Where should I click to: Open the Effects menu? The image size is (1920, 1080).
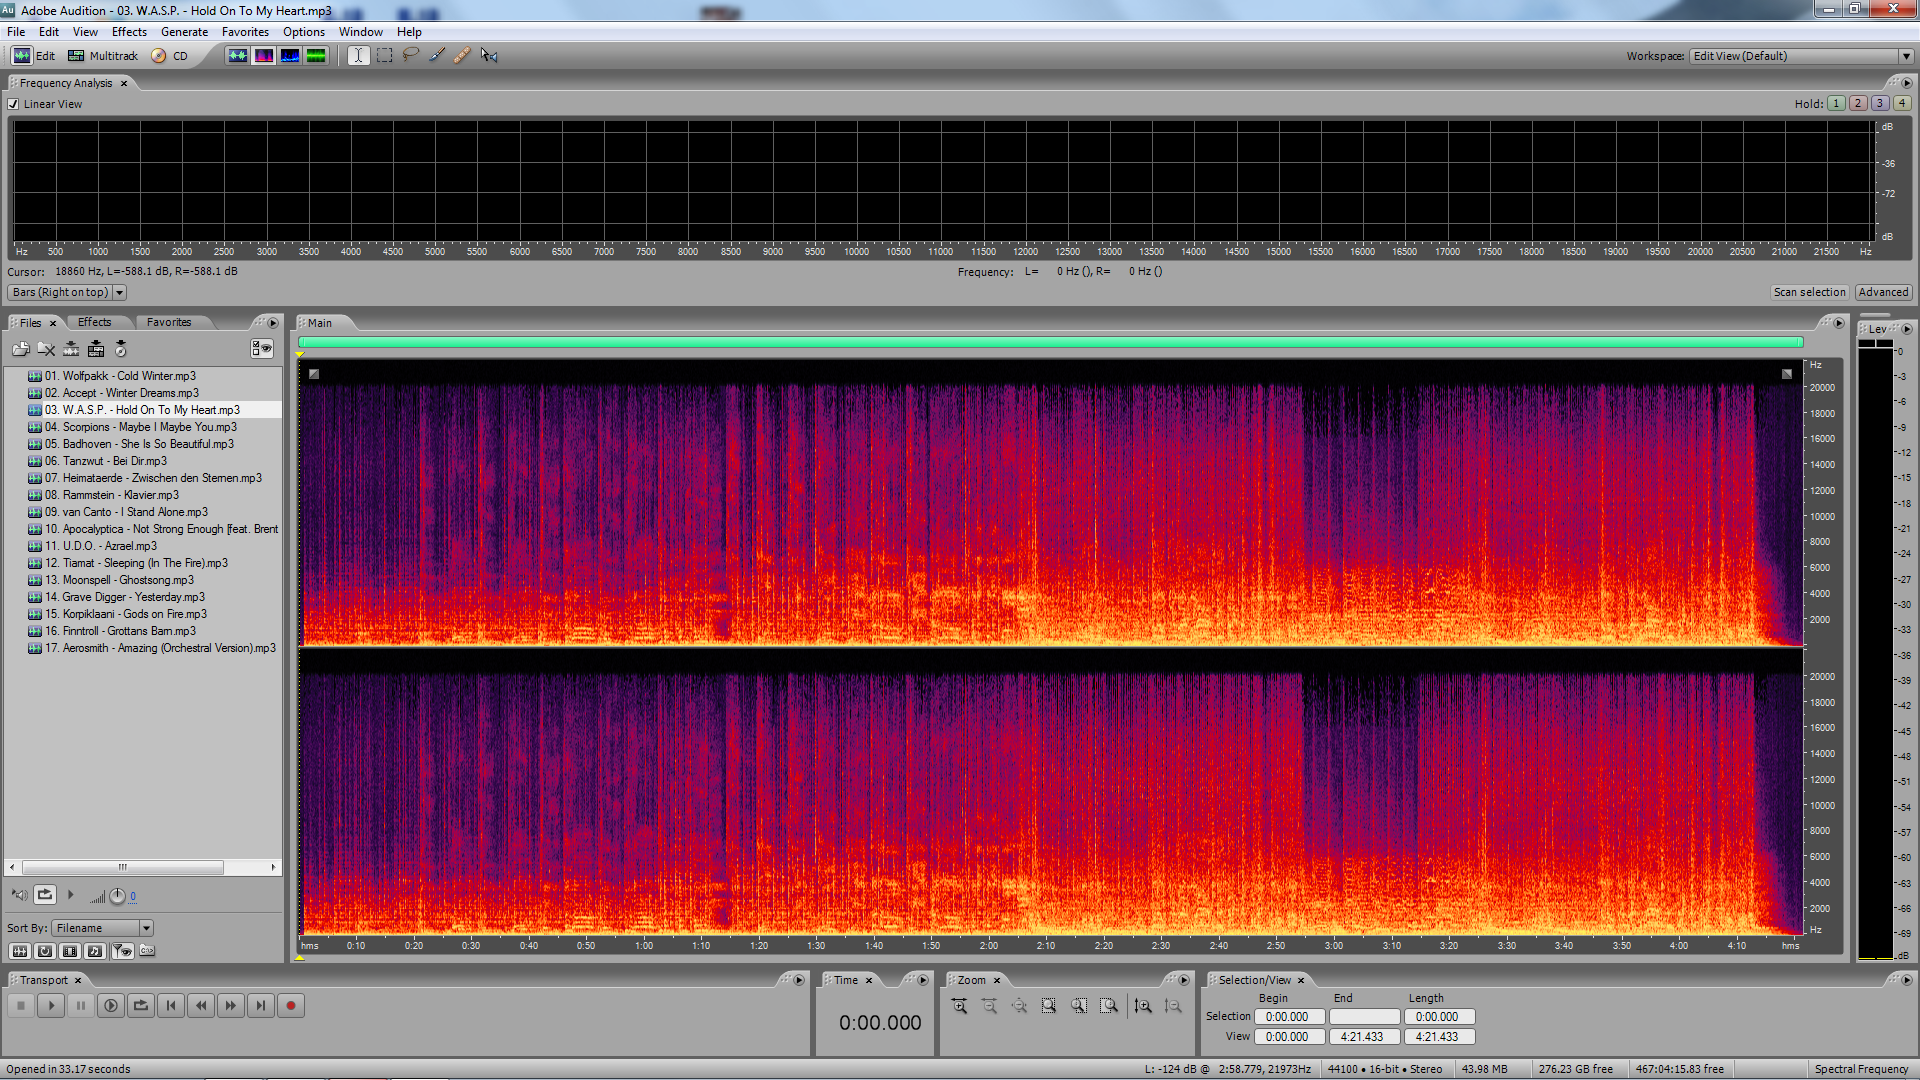click(x=129, y=32)
